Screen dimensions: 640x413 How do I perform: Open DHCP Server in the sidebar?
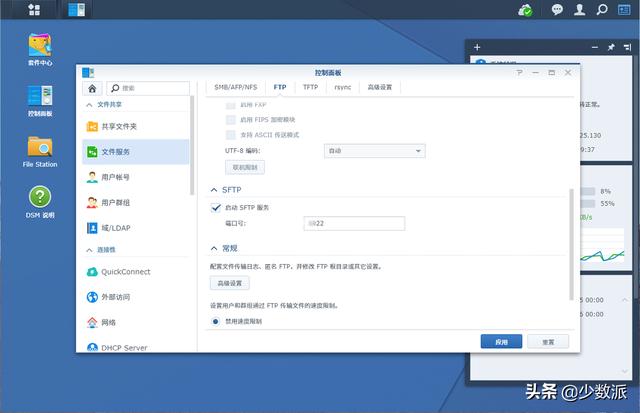(136, 347)
